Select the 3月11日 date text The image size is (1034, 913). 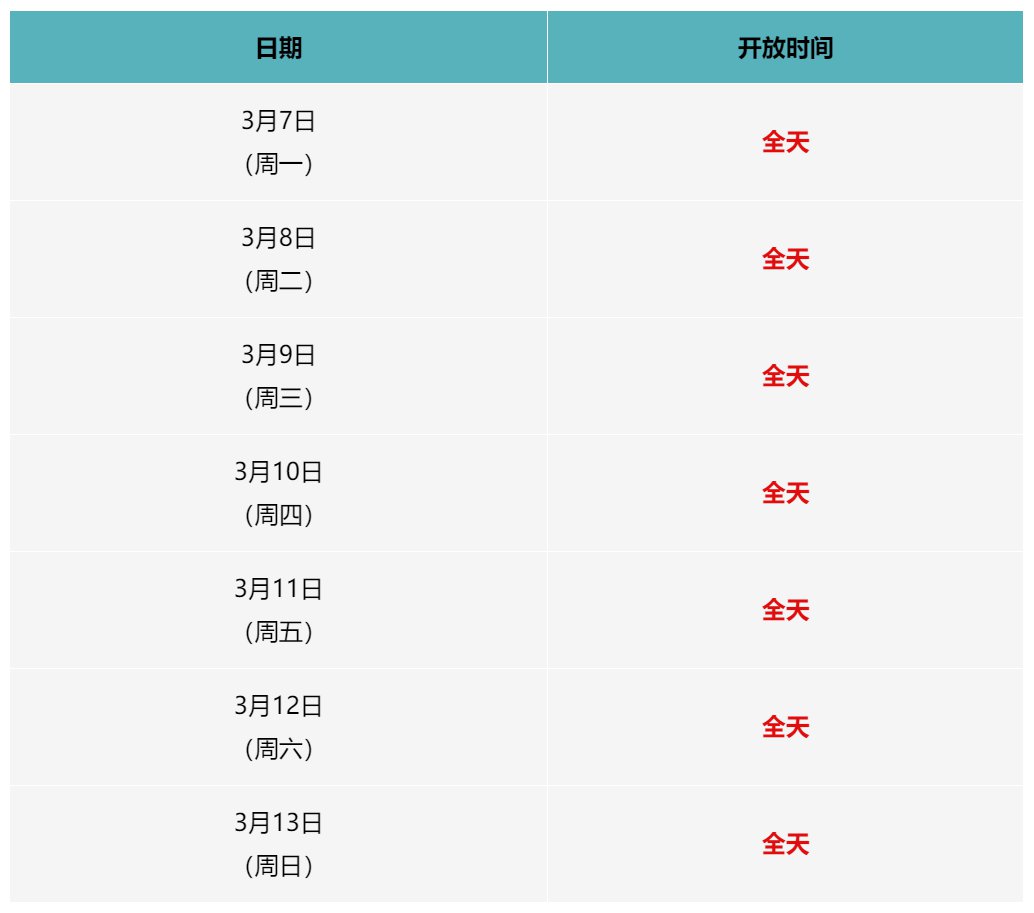279,590
